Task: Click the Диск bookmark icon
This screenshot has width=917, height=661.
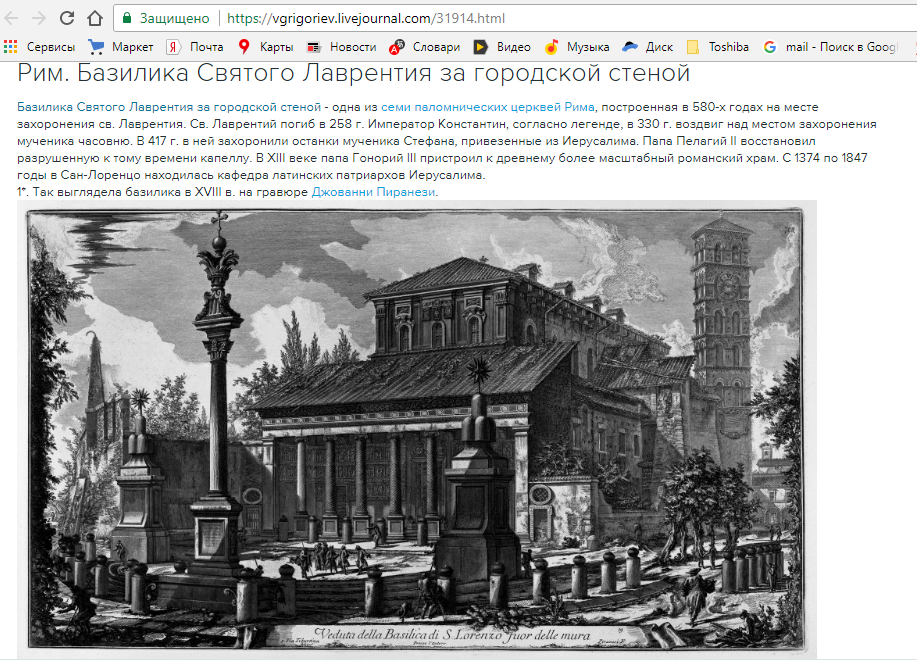Action: (630, 47)
